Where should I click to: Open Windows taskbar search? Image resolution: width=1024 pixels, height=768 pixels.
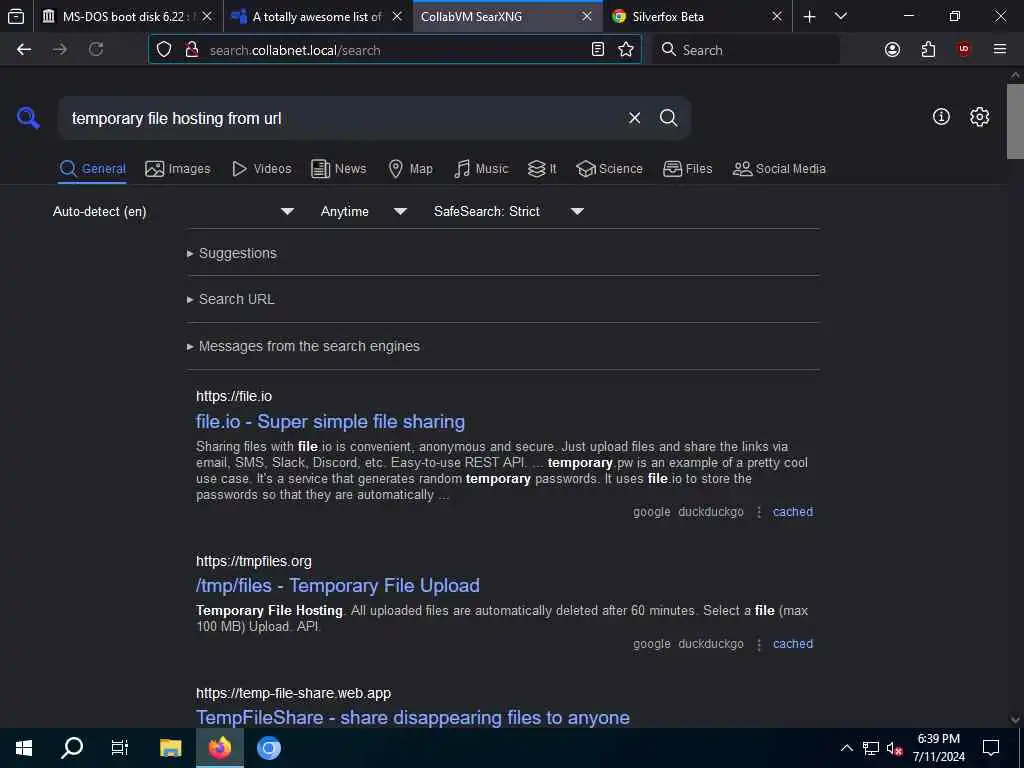pyautogui.click(x=72, y=748)
